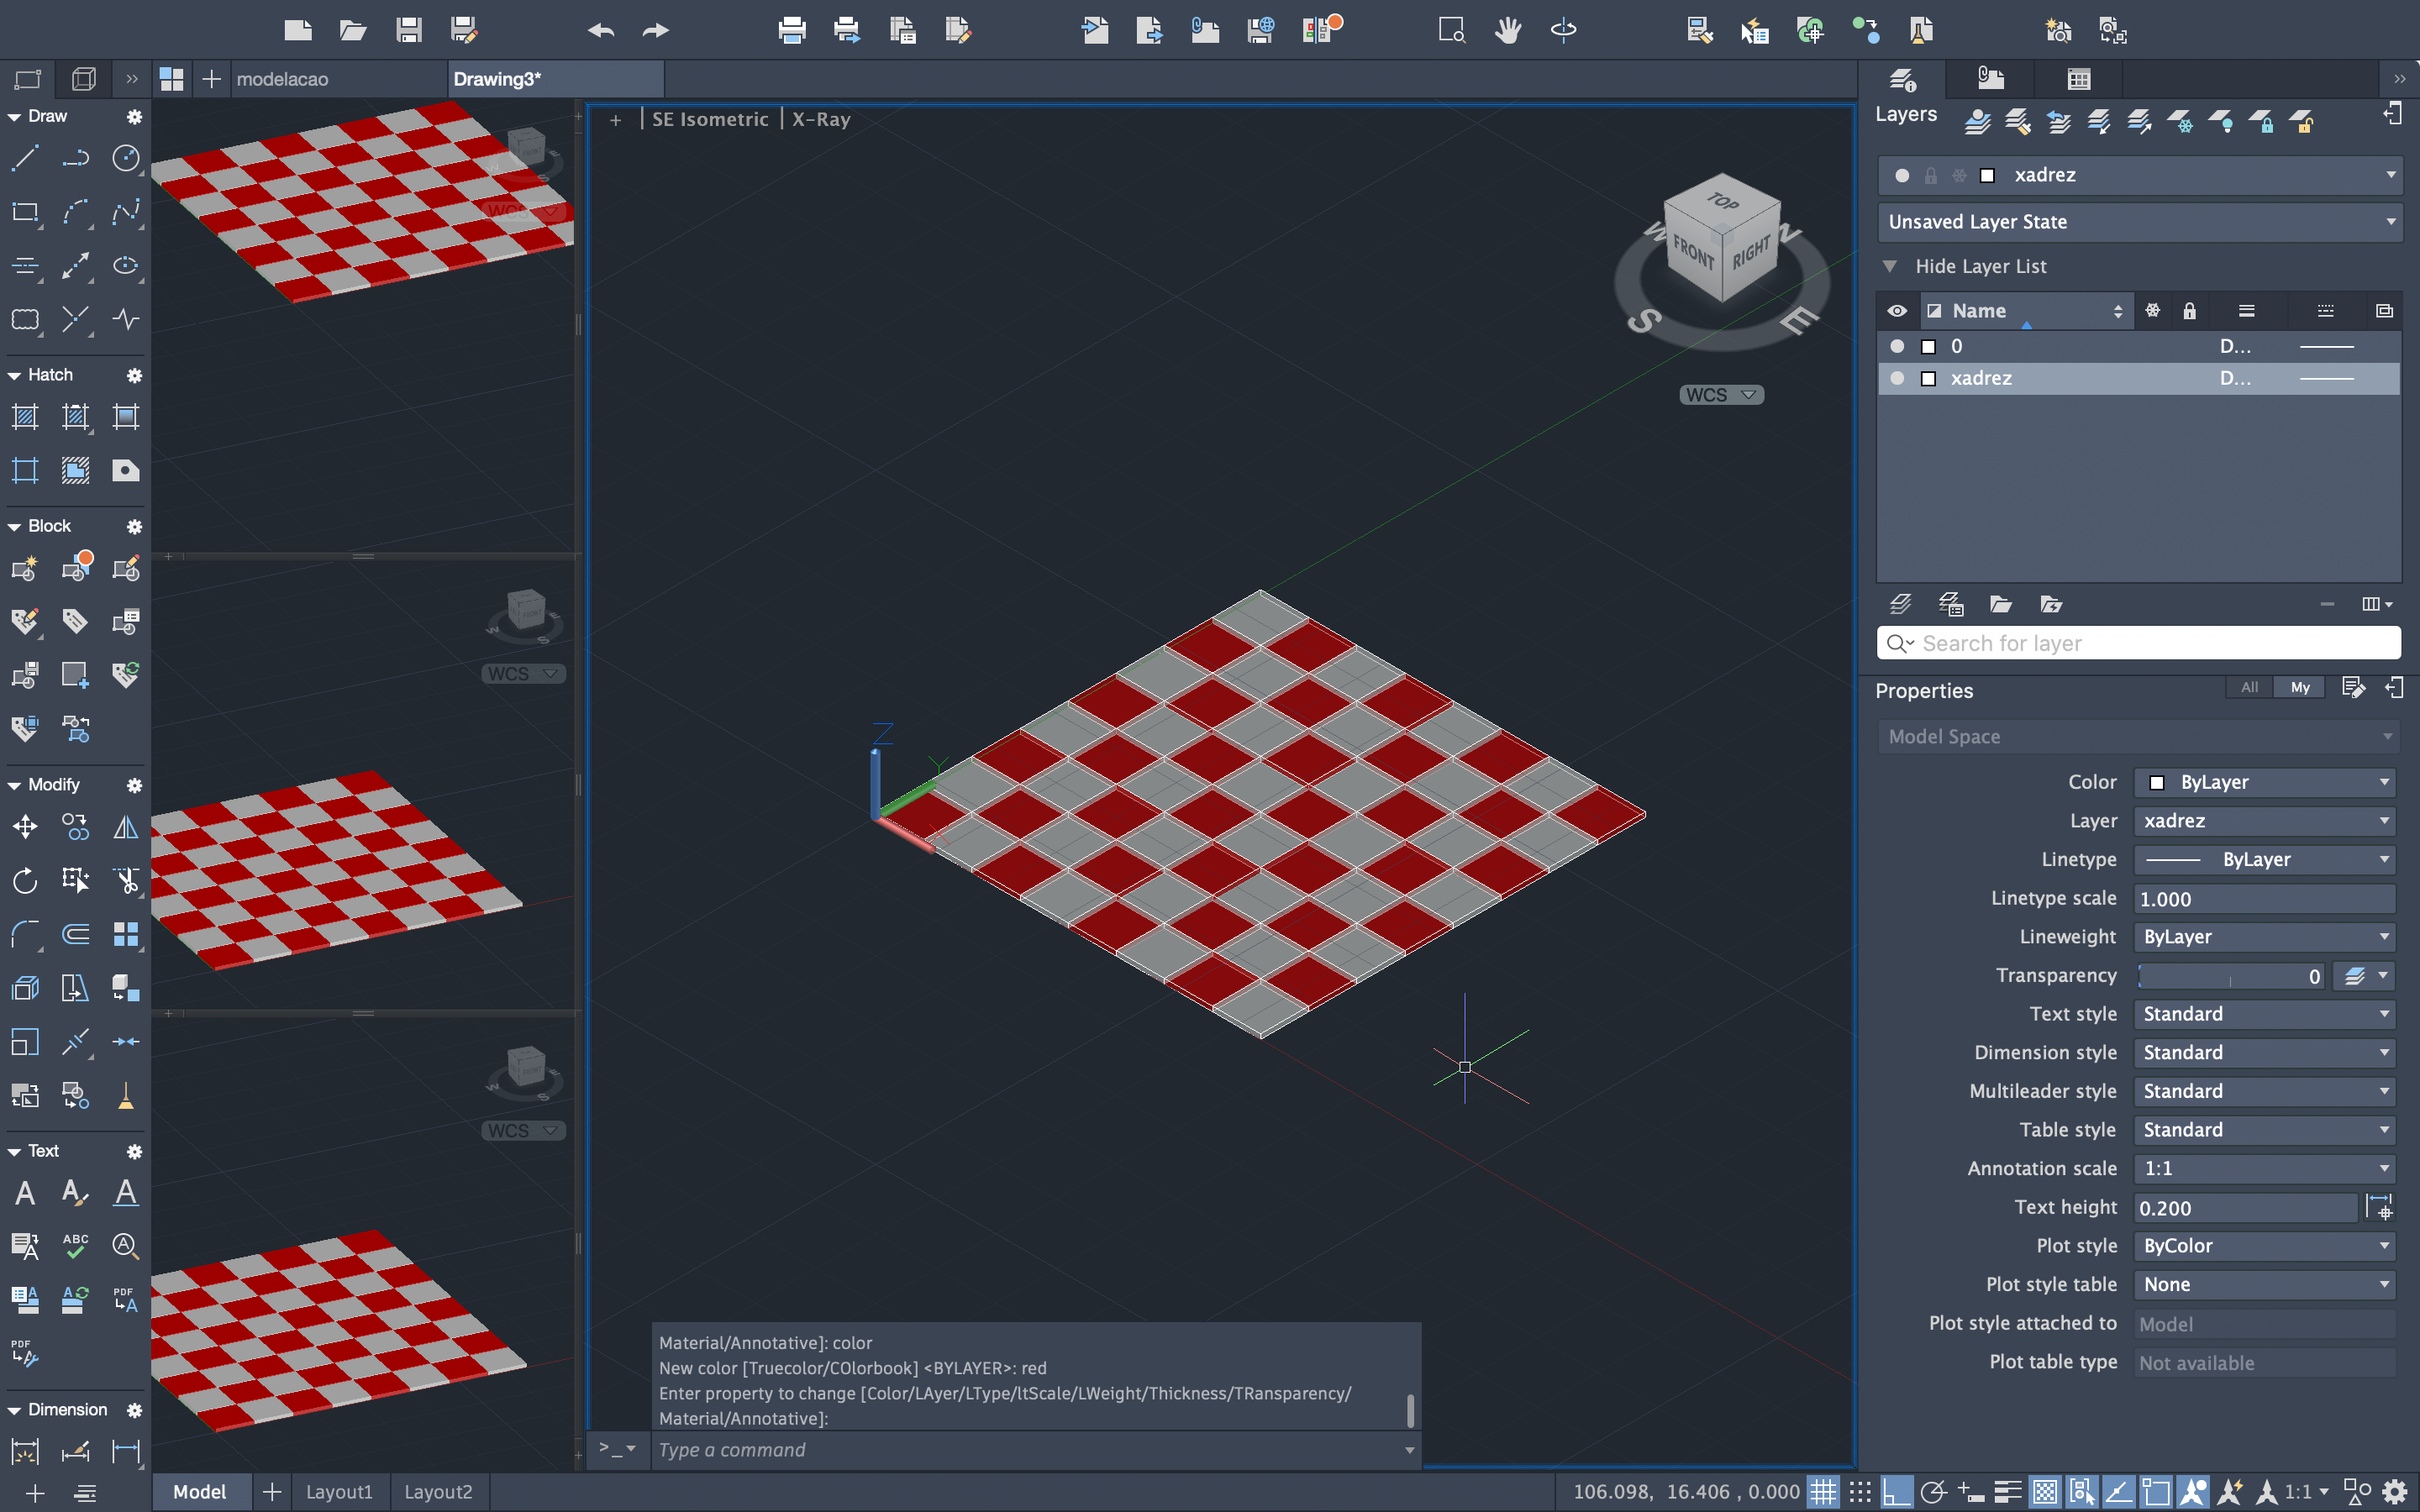
Task: Toggle visibility of xadrez layer in list
Action: click(1897, 378)
